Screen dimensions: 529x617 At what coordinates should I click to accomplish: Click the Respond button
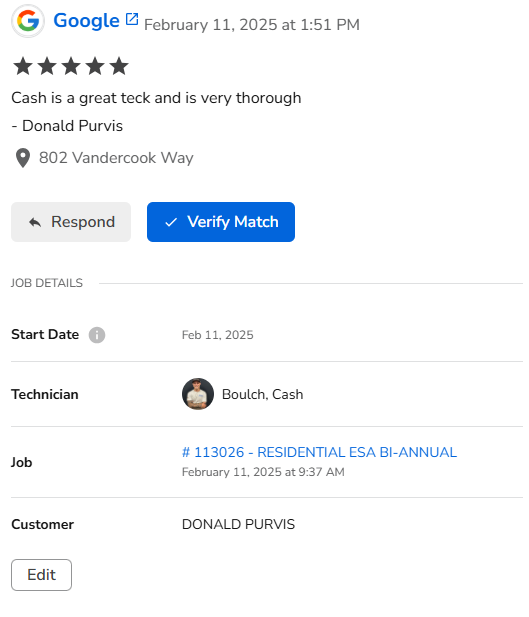coord(71,222)
